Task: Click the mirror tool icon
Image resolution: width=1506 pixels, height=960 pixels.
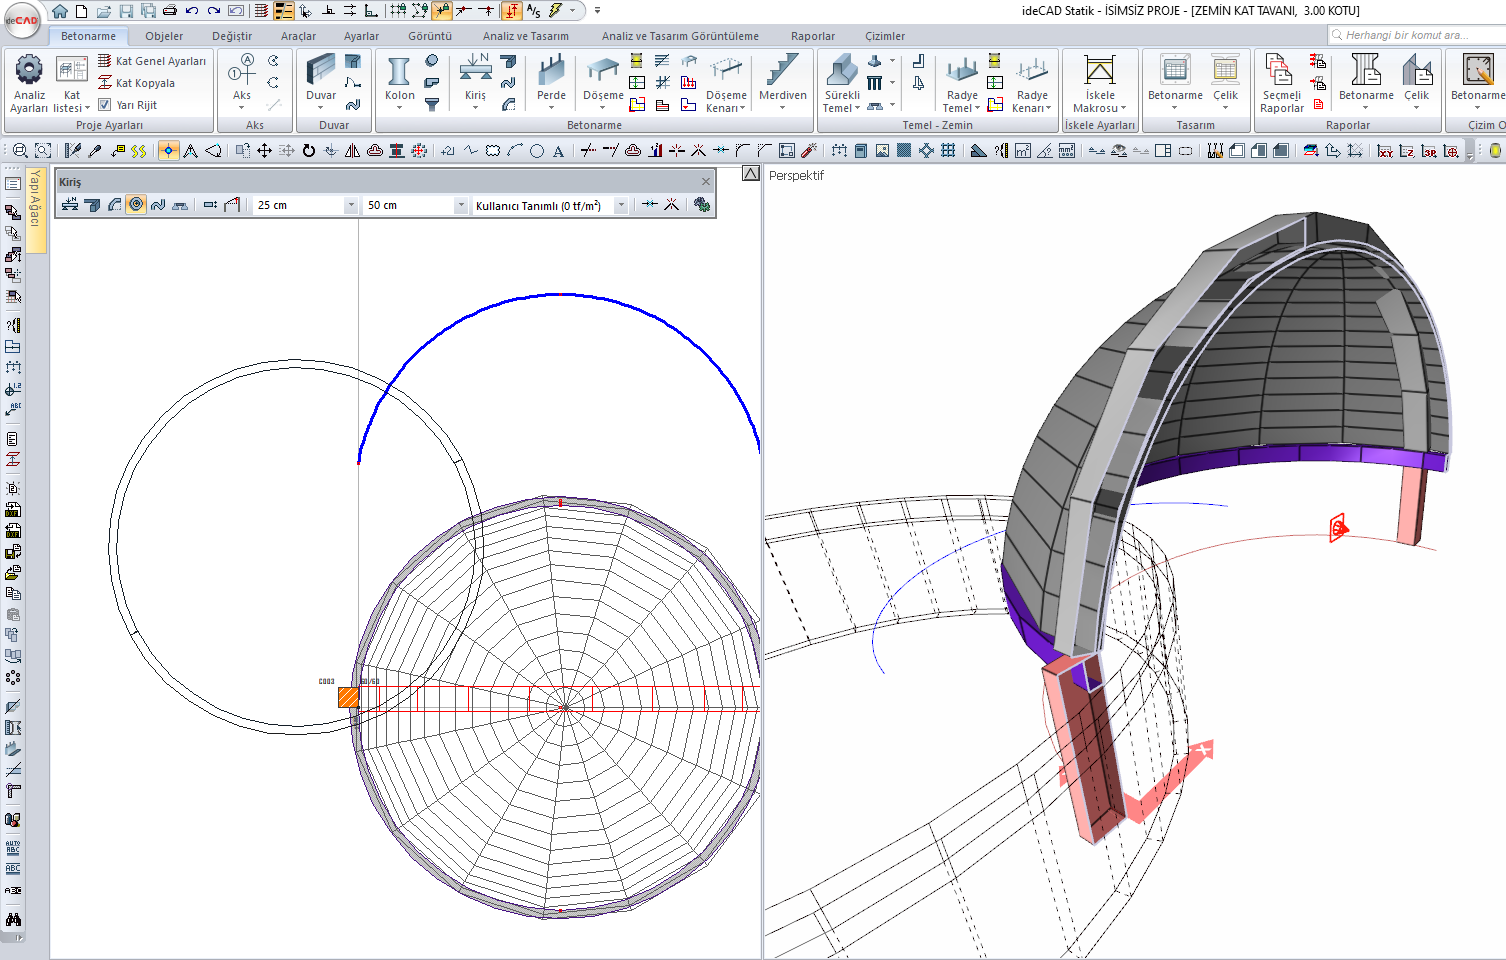Action: (352, 150)
